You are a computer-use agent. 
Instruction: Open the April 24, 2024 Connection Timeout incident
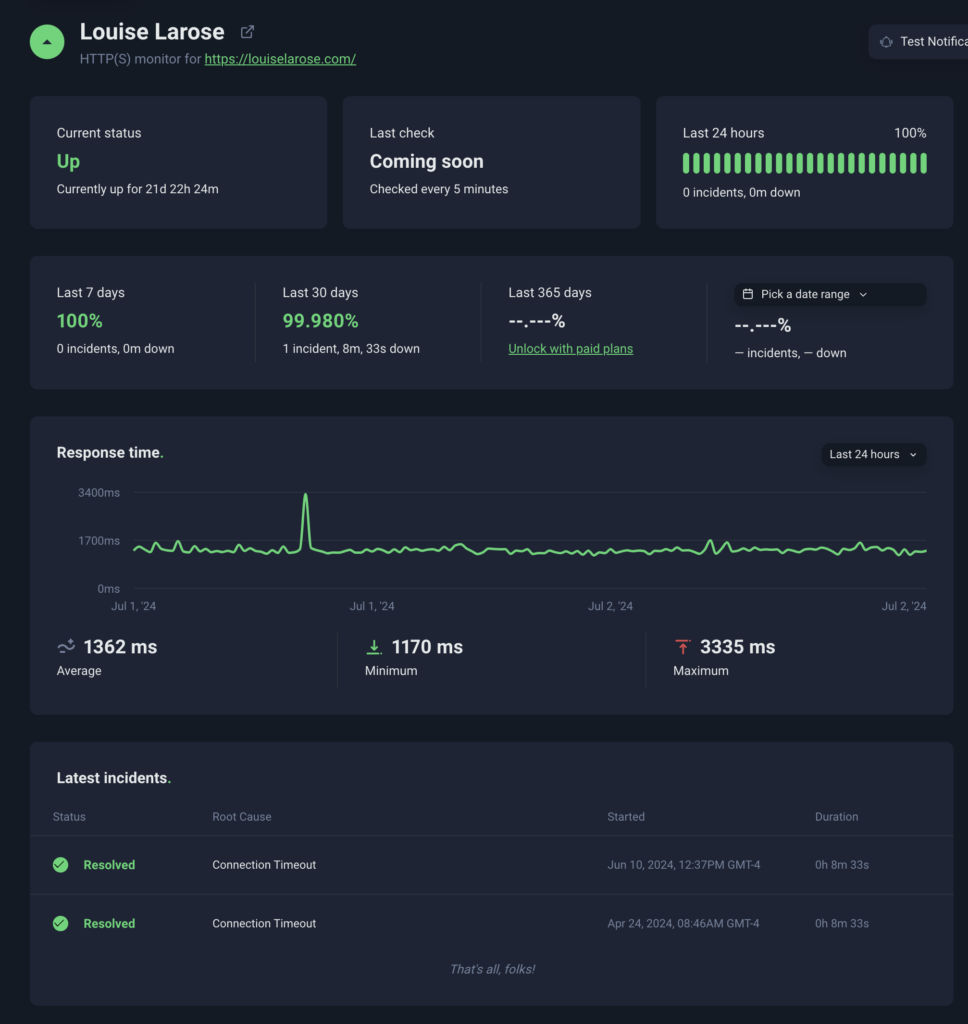264,924
